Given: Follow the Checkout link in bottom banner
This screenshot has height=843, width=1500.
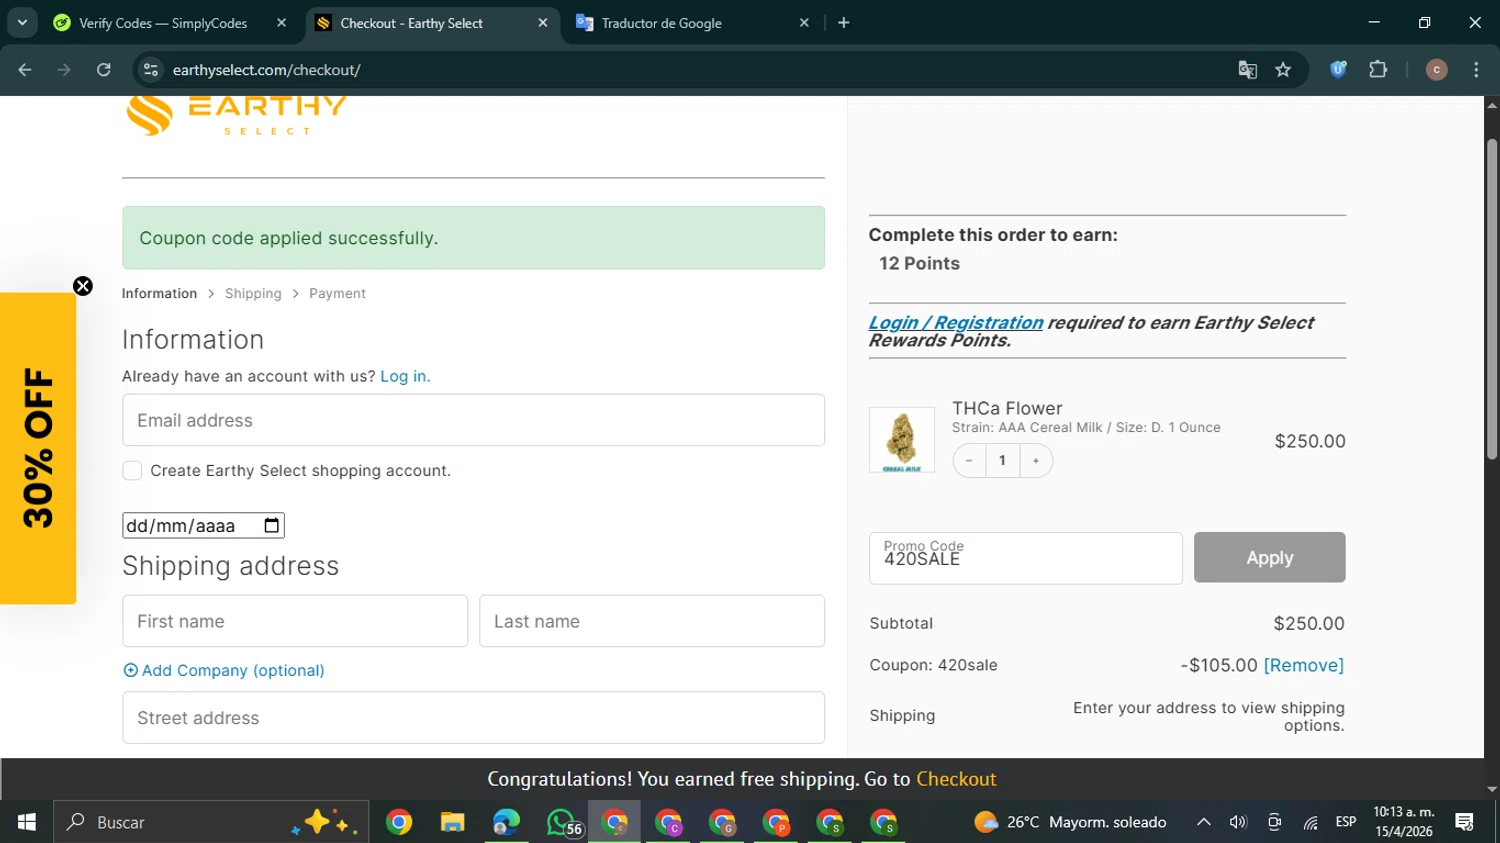Looking at the screenshot, I should [x=956, y=780].
